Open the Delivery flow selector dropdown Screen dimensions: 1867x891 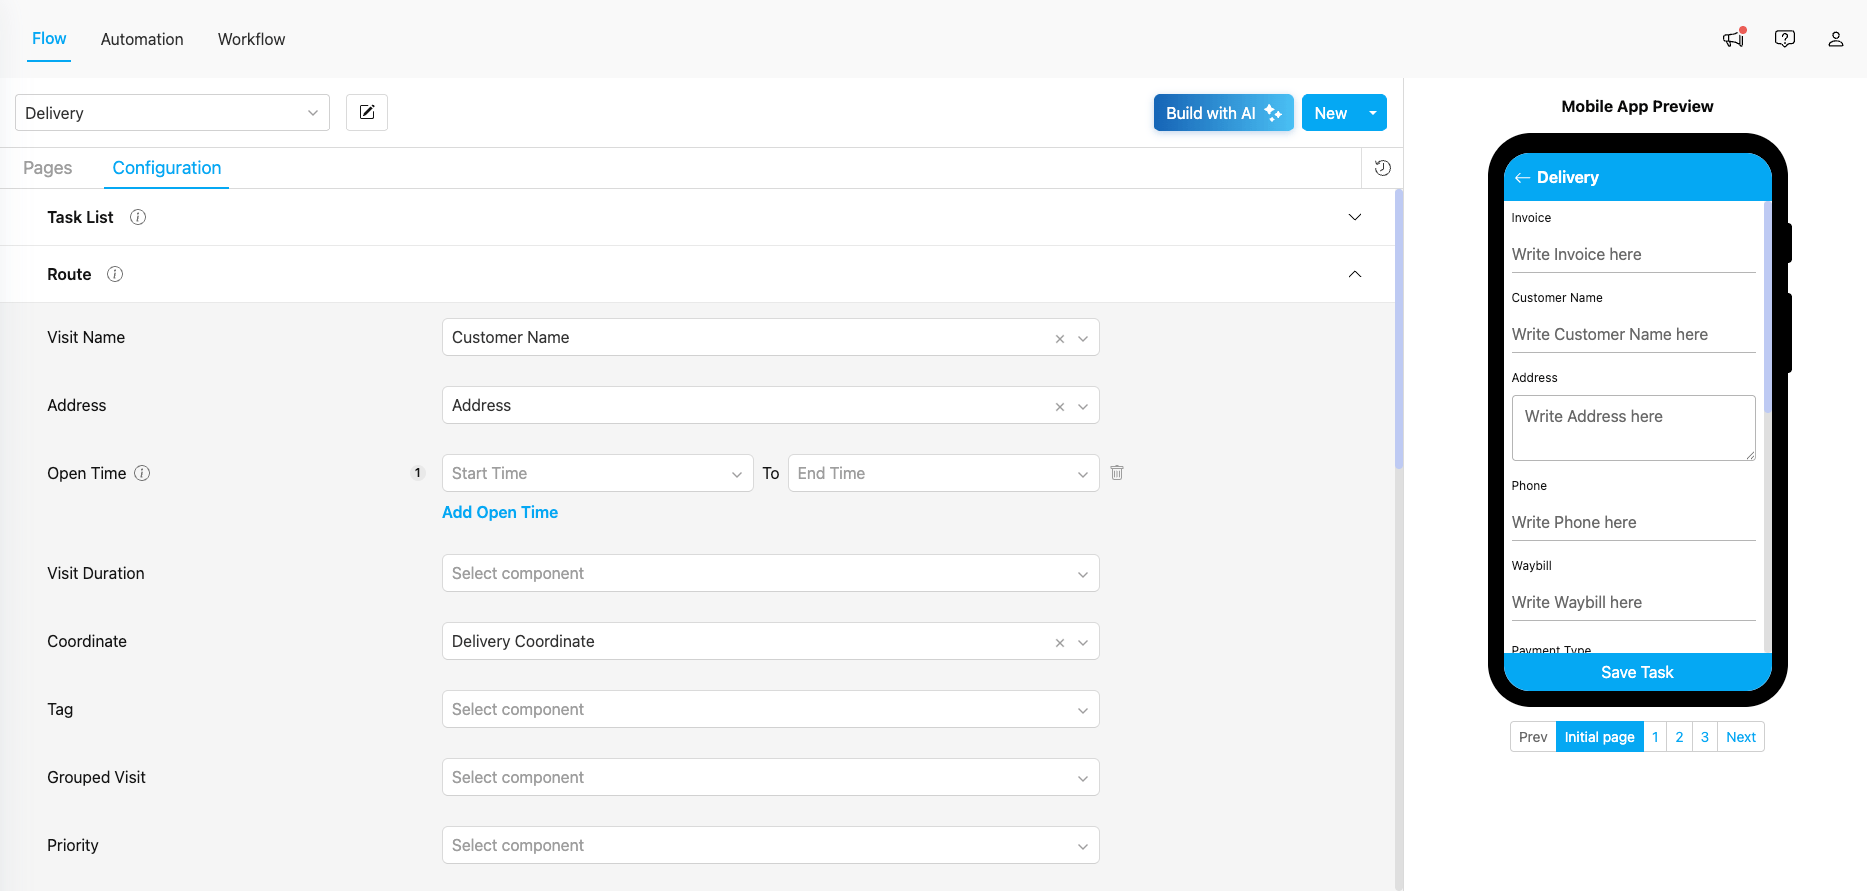(x=172, y=113)
